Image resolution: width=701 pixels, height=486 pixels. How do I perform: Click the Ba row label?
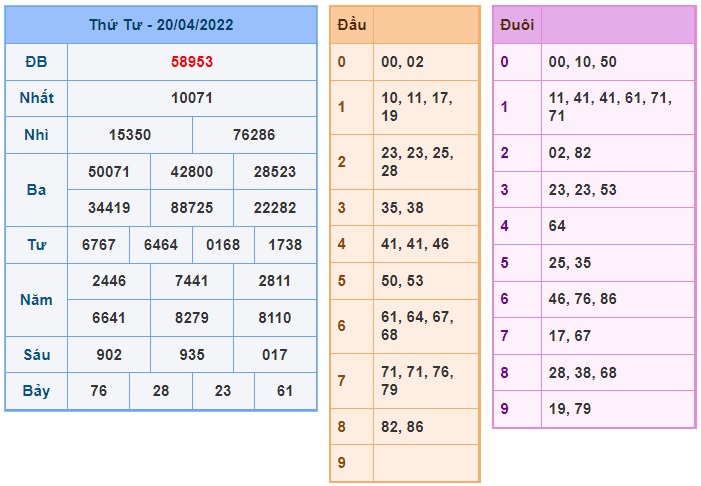(36, 190)
